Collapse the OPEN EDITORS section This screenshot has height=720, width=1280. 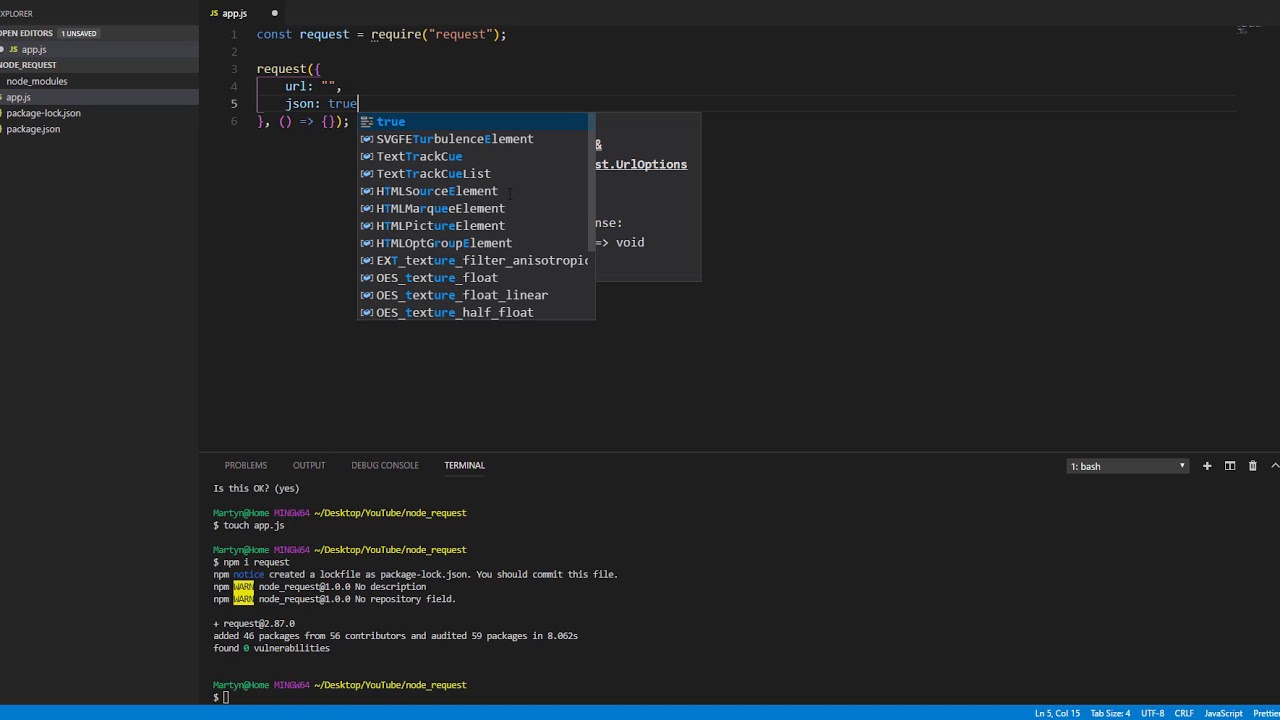(x=26, y=33)
